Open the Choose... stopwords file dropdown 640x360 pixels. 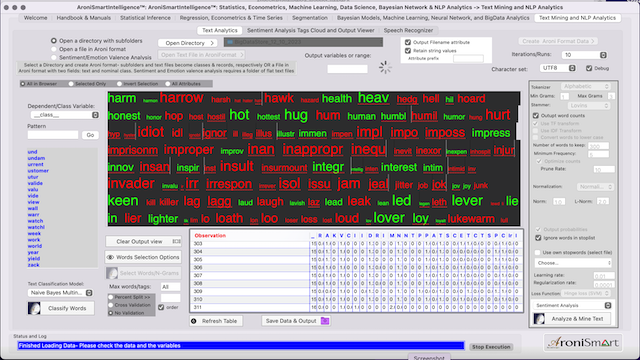(573, 263)
